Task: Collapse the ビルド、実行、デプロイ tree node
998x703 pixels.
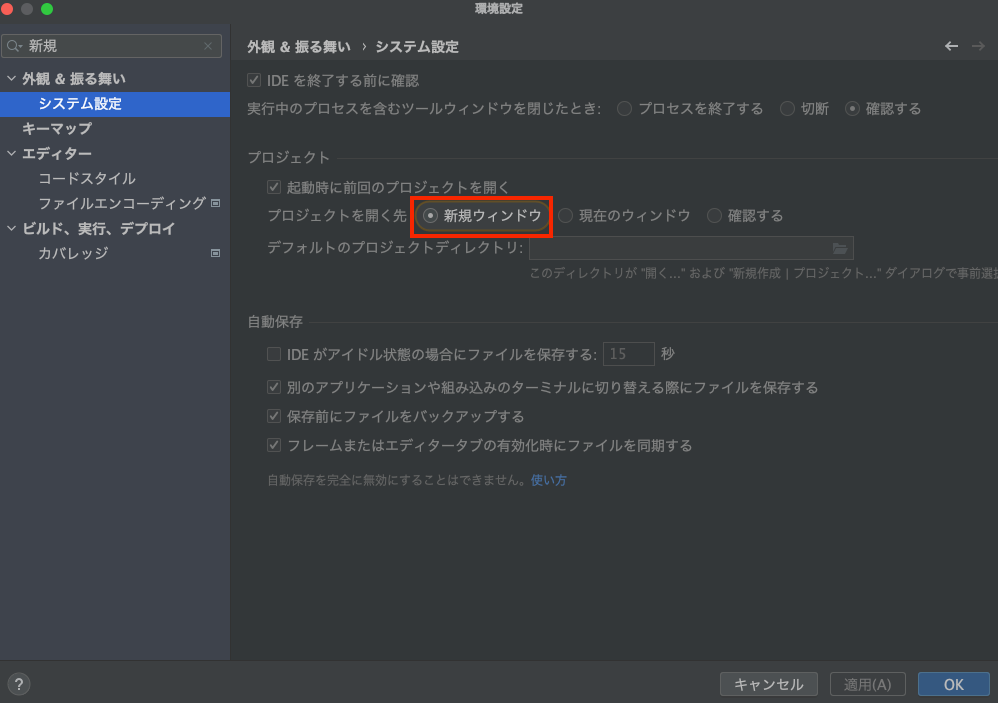Action: pos(11,228)
